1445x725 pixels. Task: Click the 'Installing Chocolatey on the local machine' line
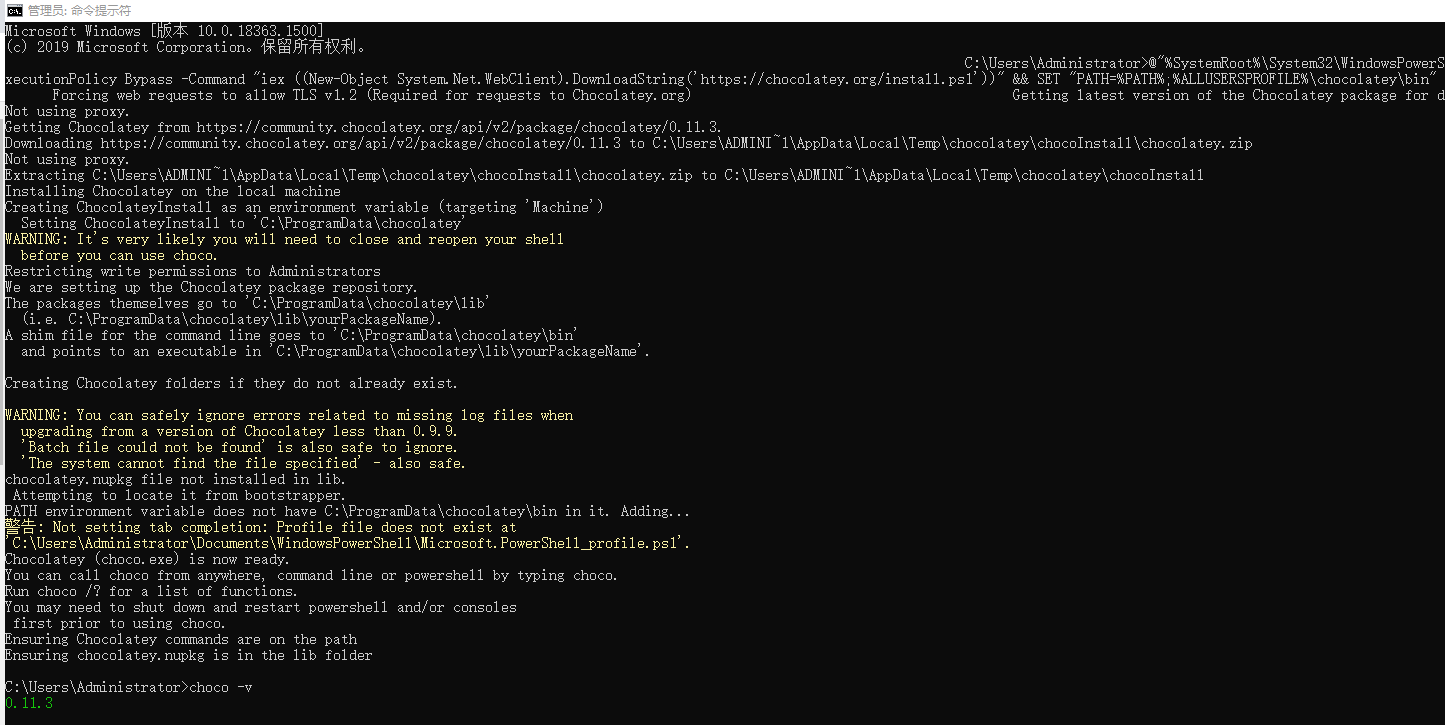172,191
